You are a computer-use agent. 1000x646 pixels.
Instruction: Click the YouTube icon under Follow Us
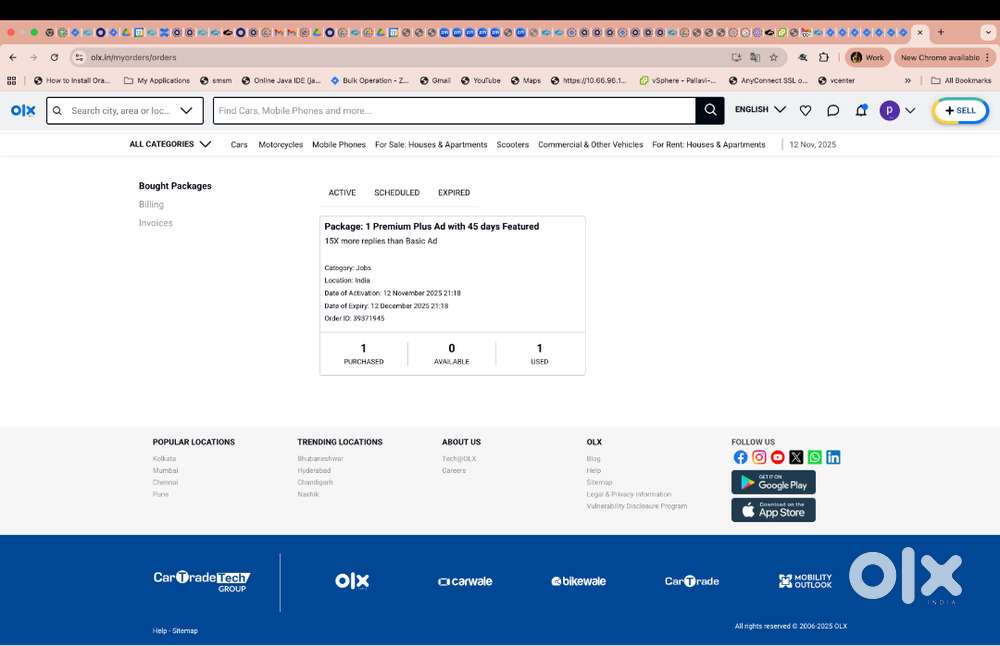[x=778, y=457]
